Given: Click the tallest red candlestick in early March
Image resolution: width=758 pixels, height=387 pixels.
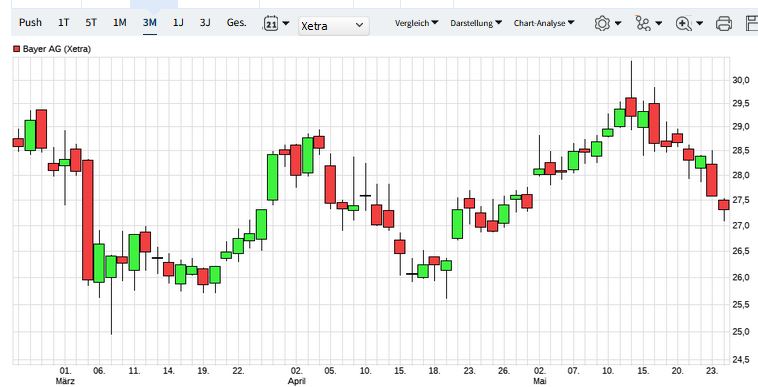Looking at the screenshot, I should coord(87,220).
